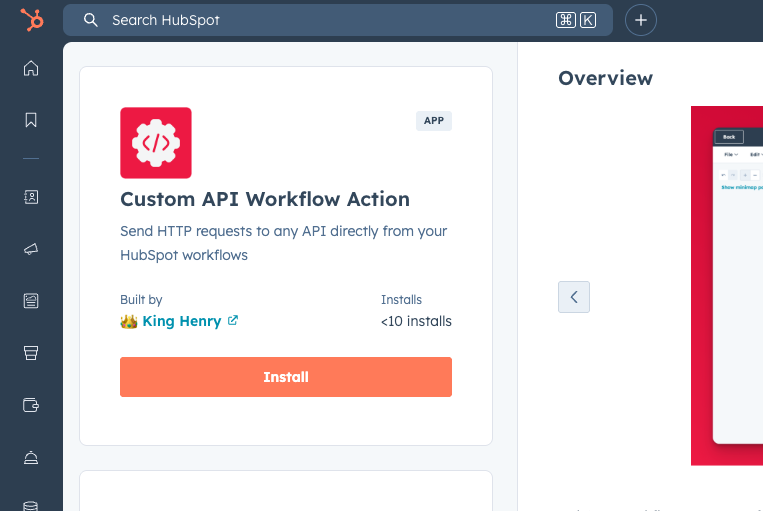This screenshot has height=511, width=763.
Task: Click the Install button
Action: click(x=286, y=377)
